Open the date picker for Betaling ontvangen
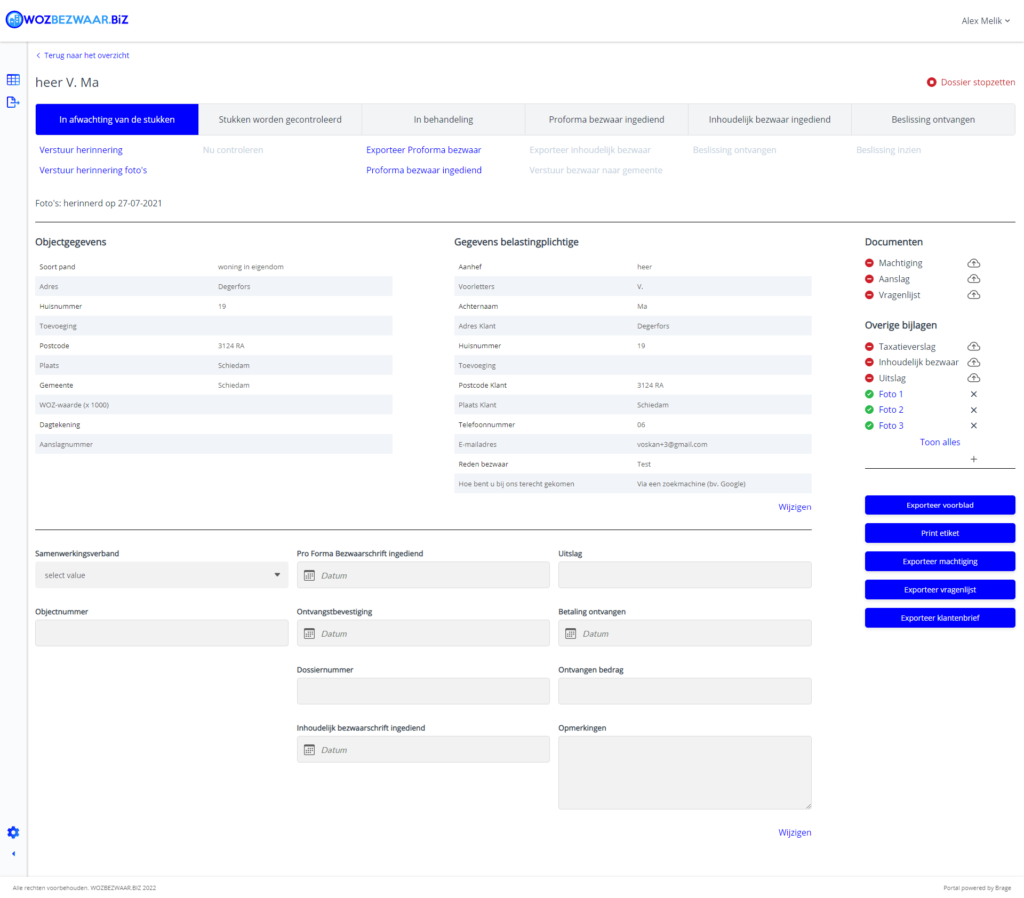The width and height of the screenshot is (1024, 898). 571,633
